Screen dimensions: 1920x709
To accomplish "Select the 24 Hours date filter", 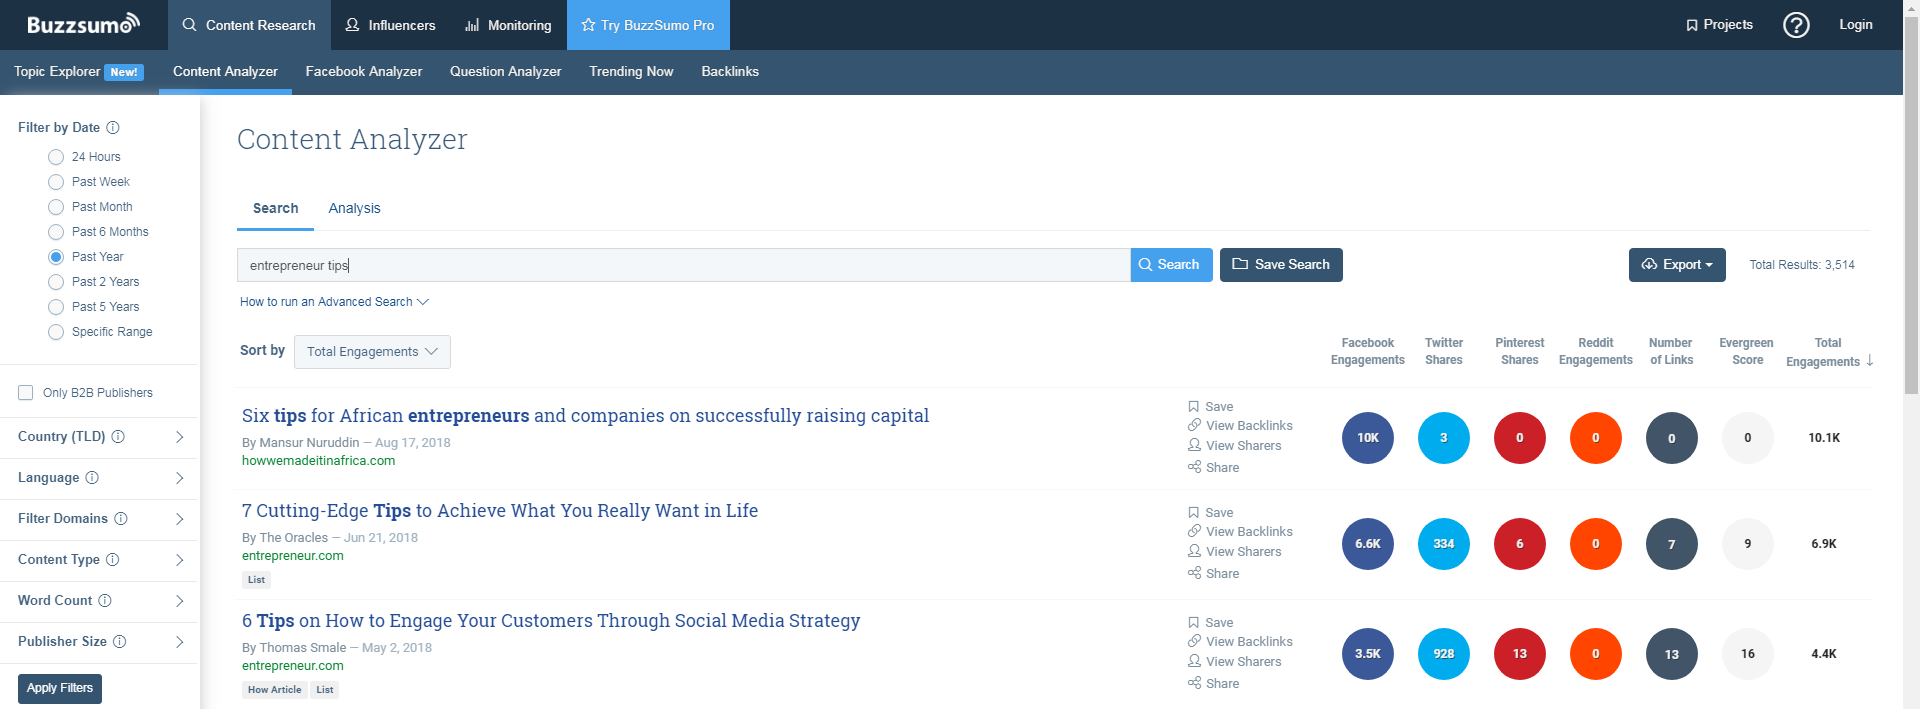I will pyautogui.click(x=56, y=157).
